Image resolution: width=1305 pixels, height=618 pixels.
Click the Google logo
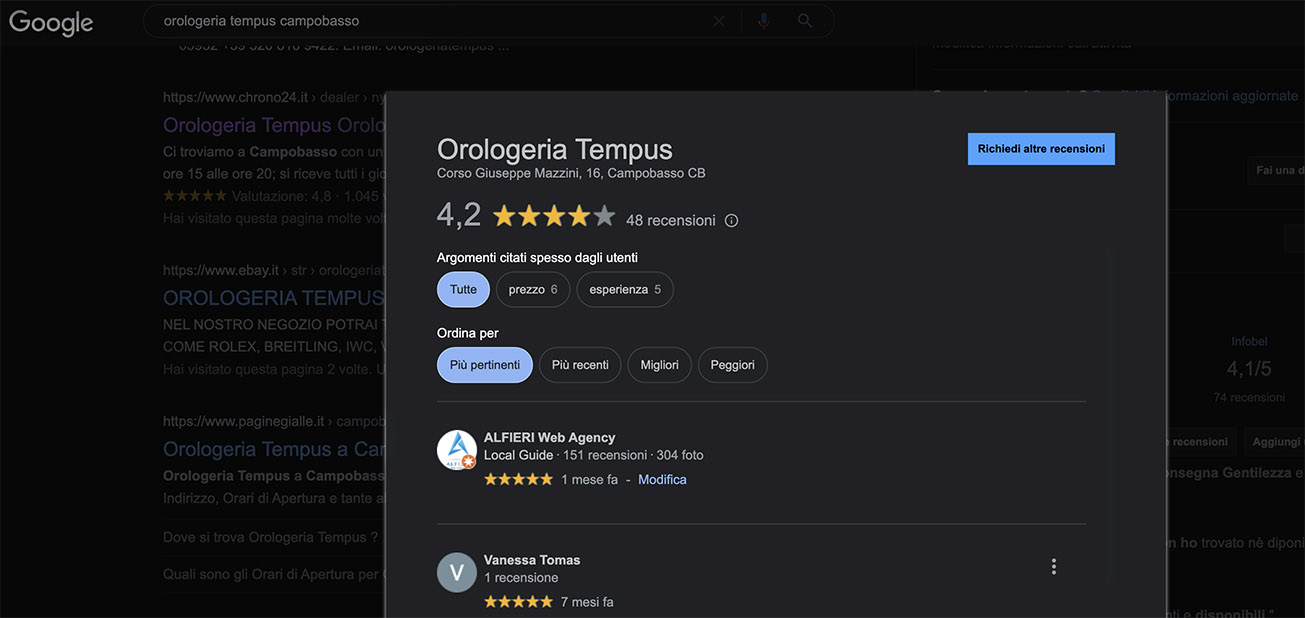(51, 22)
